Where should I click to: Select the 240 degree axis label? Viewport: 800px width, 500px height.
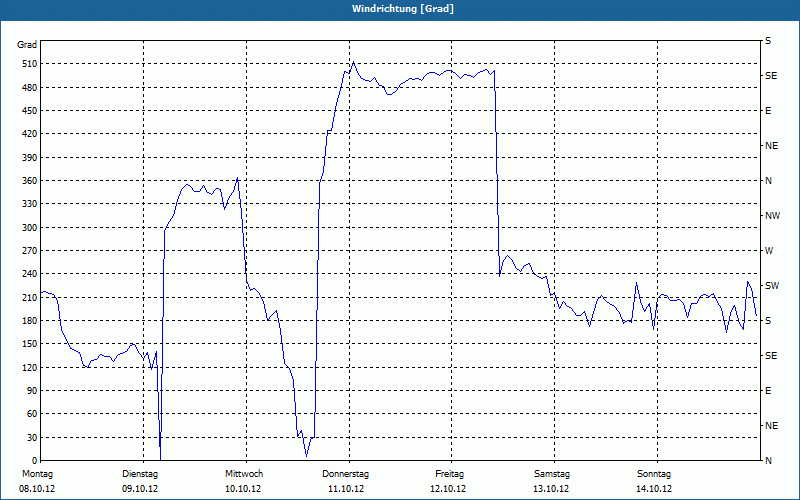click(29, 274)
